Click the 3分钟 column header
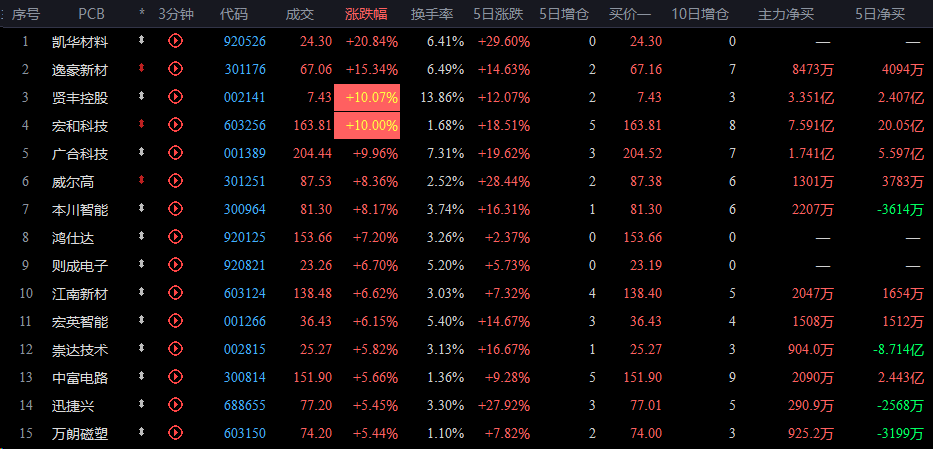 click(x=176, y=14)
